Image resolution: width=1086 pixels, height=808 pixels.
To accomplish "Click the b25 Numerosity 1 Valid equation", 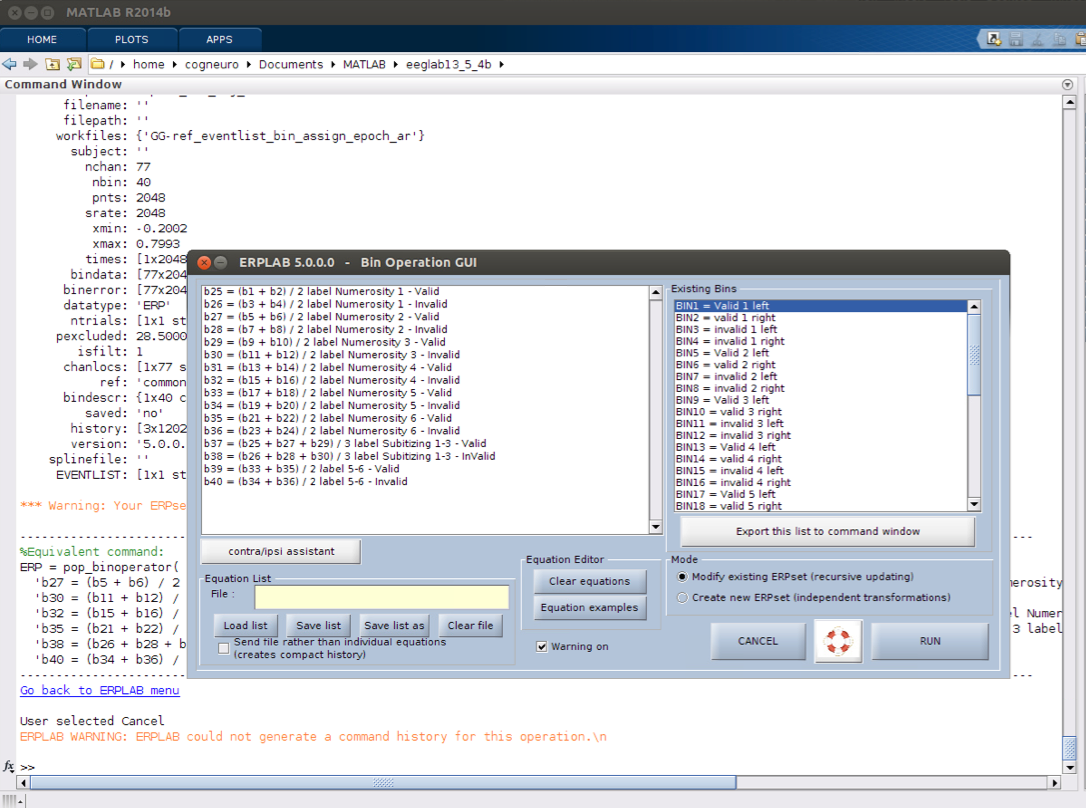I will [x=321, y=291].
